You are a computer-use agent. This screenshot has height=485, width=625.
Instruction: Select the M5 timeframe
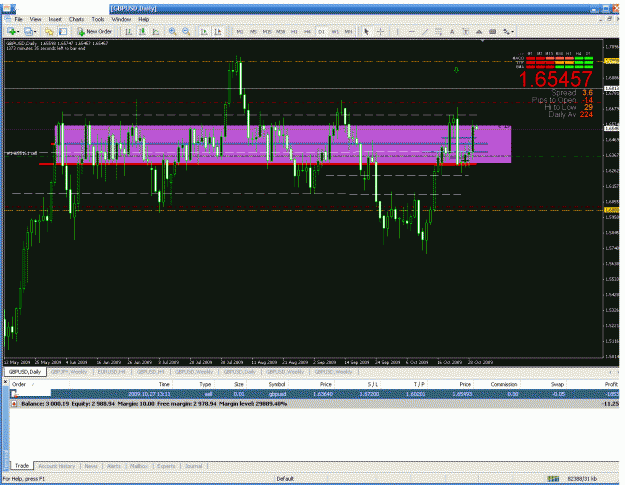click(x=253, y=31)
